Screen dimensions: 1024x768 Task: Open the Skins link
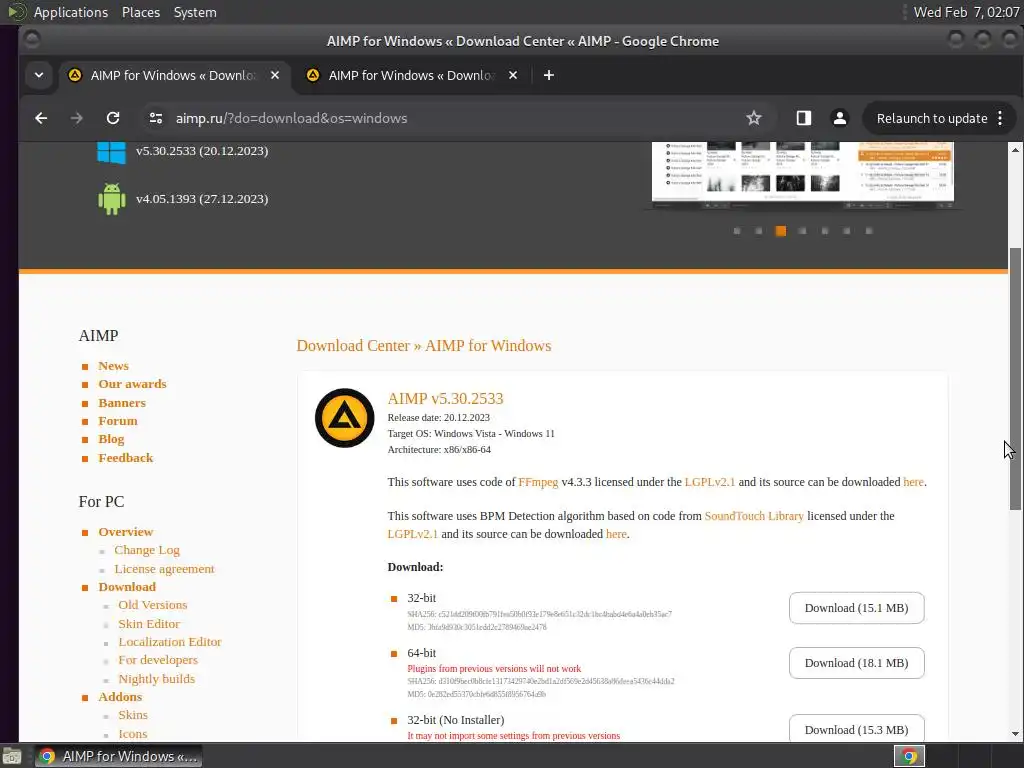tap(133, 715)
